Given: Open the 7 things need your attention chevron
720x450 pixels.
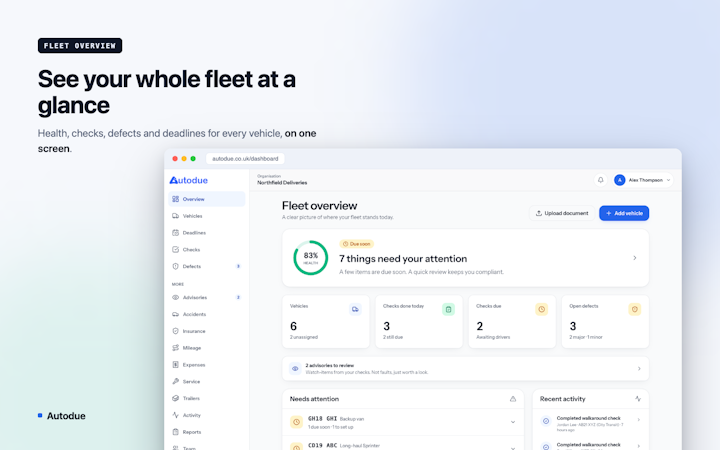Looking at the screenshot, I should click(635, 258).
